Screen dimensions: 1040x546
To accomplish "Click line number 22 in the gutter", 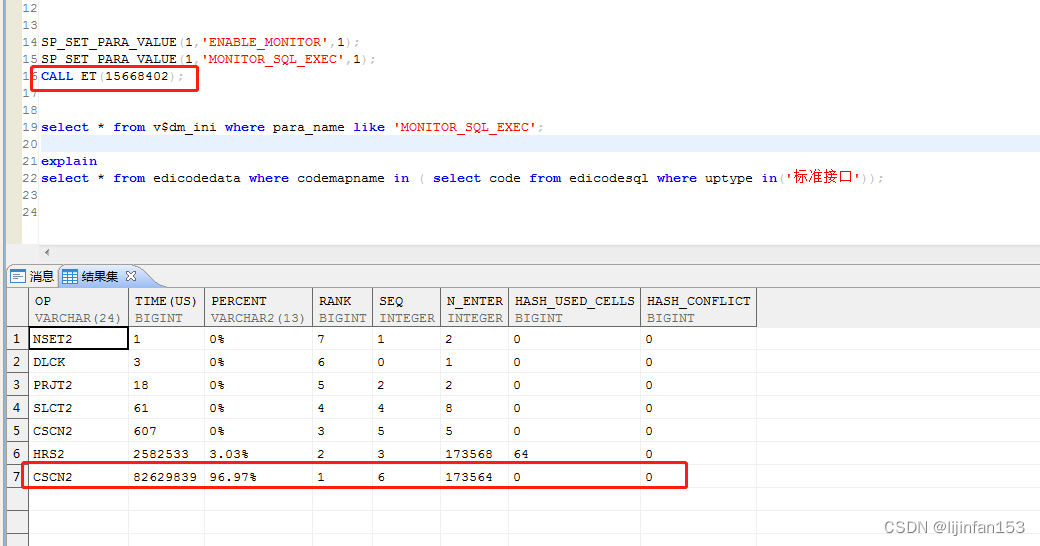I will pos(29,178).
